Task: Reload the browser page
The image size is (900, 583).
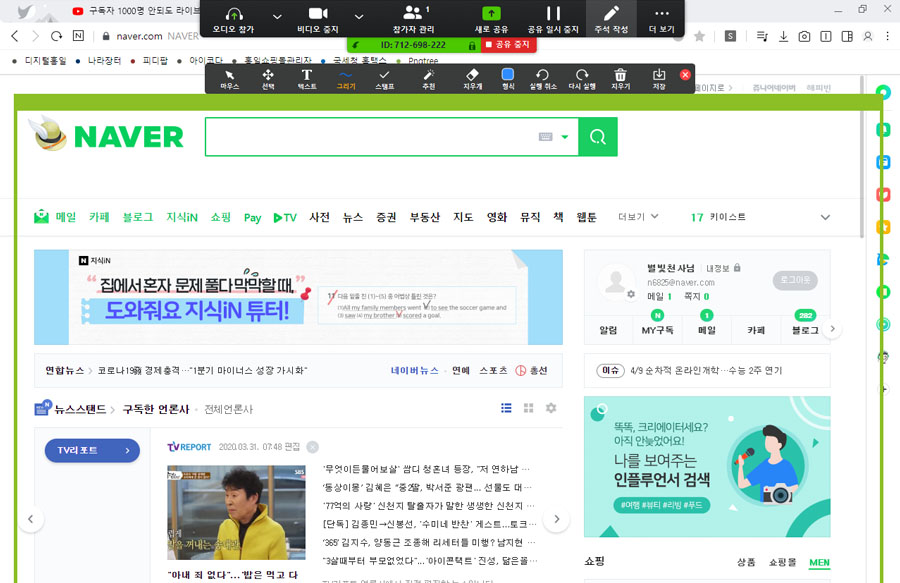Action: [56, 36]
